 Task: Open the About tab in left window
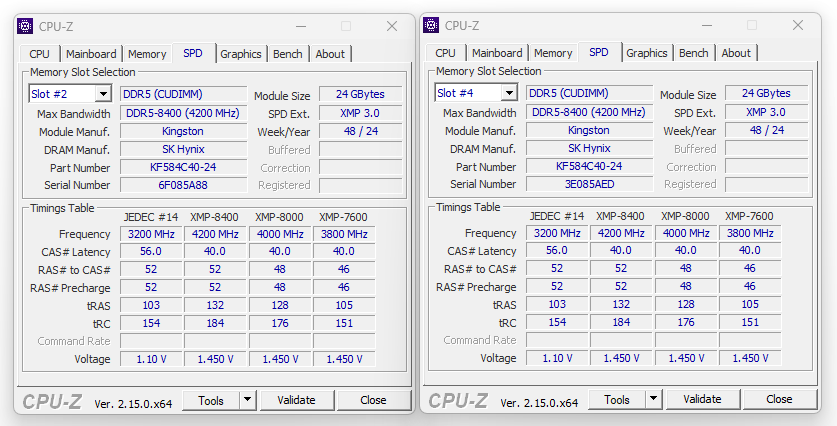330,54
